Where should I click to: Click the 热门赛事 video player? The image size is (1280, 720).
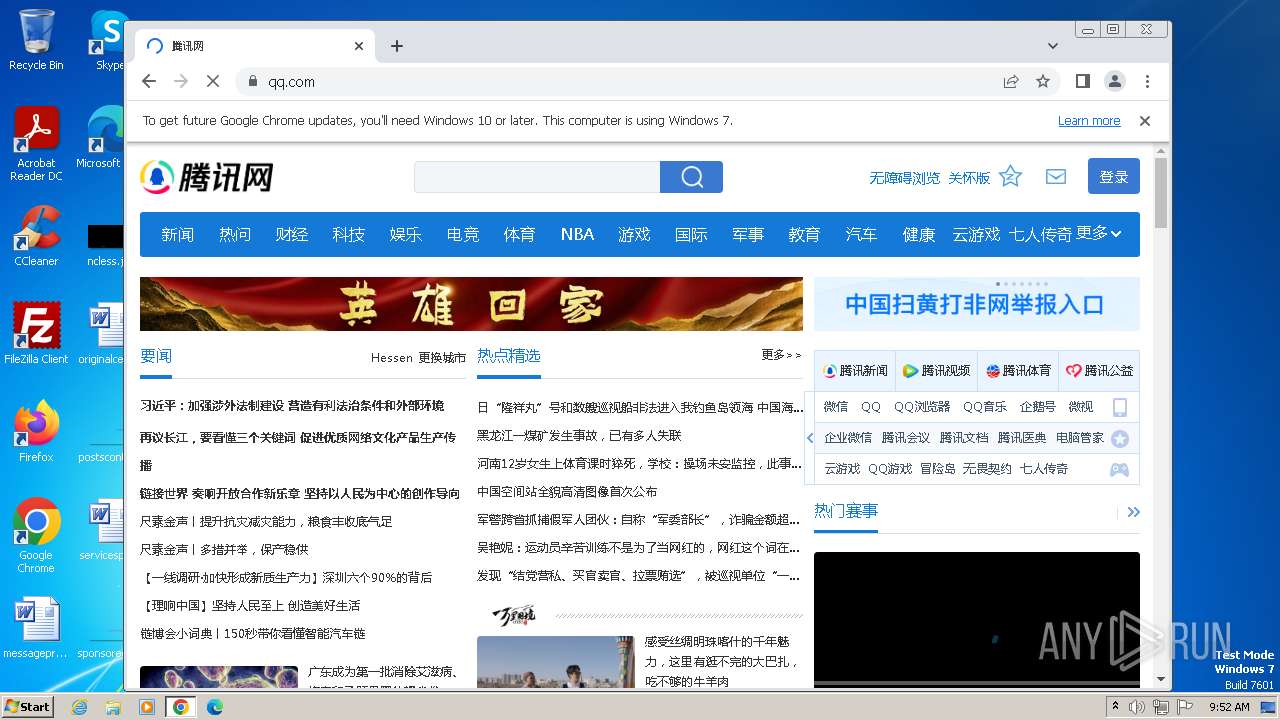click(x=976, y=620)
